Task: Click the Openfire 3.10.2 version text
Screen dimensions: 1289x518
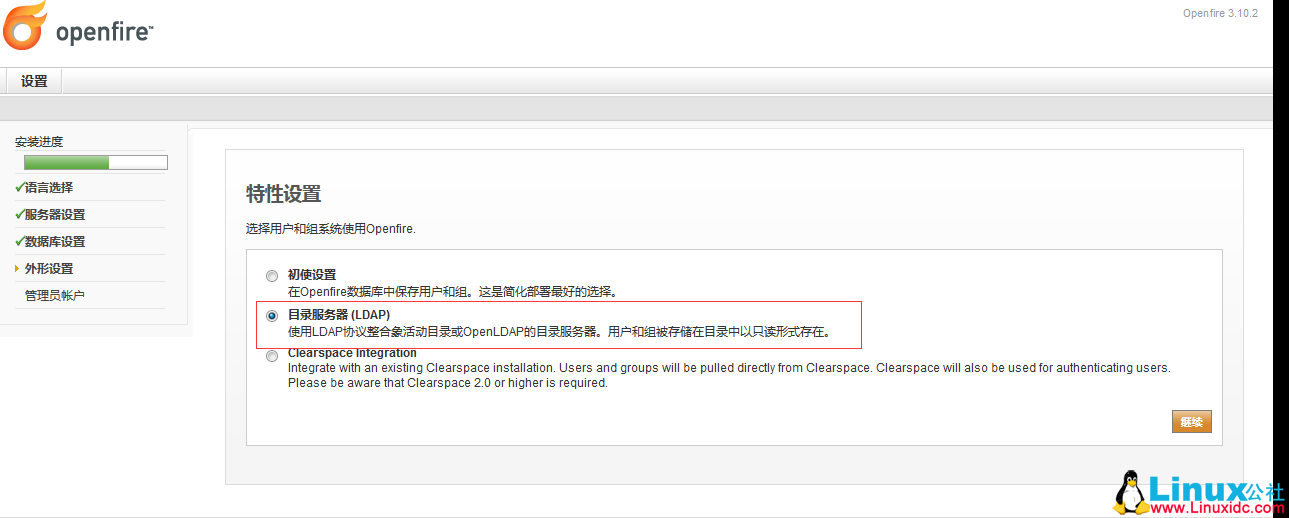Action: click(1220, 13)
